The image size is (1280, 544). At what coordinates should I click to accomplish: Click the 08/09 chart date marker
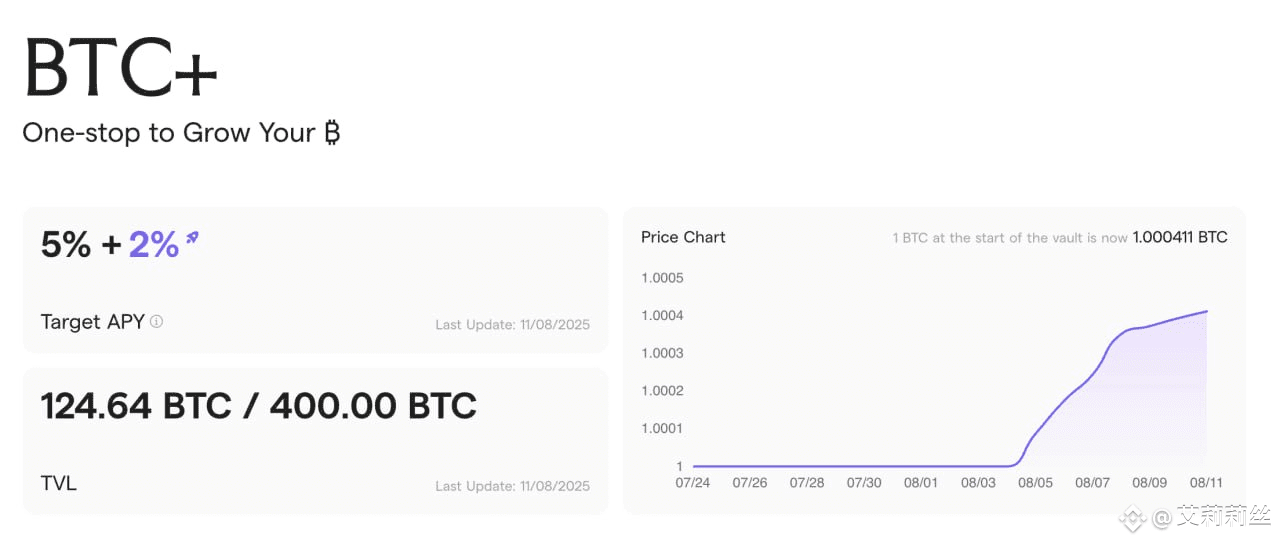(x=1149, y=482)
